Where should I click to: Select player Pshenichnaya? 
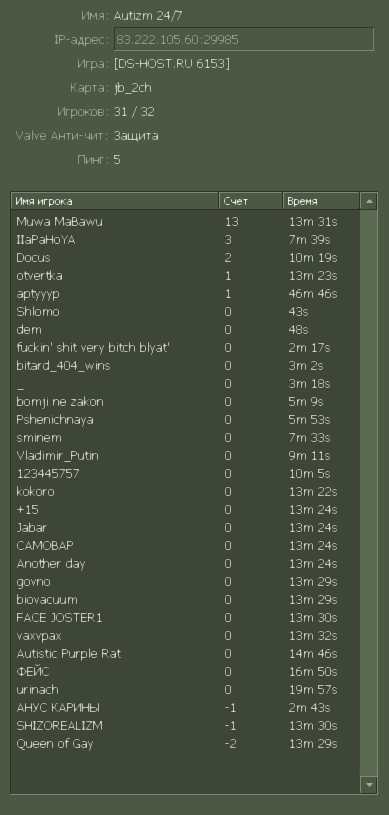[185, 420]
